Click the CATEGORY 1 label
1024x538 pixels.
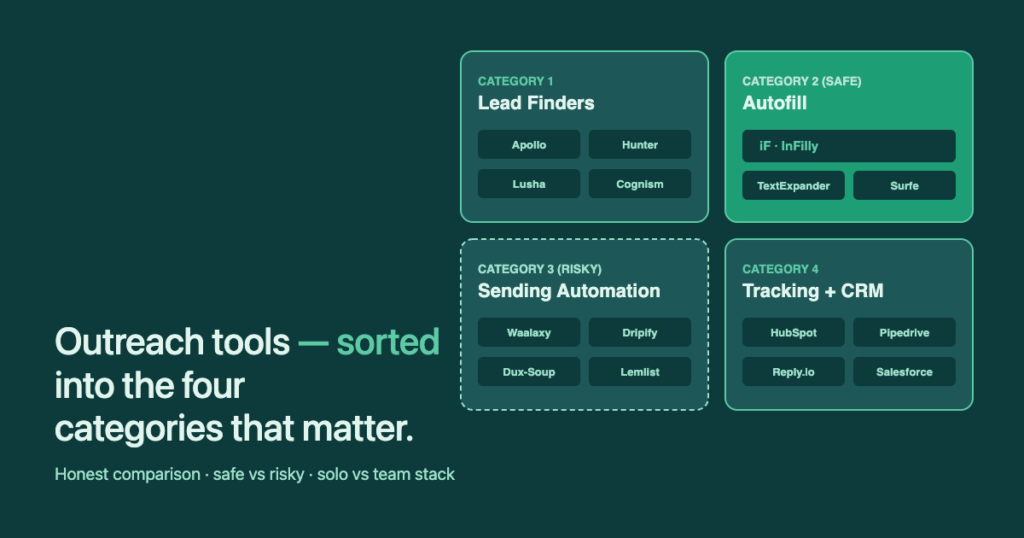click(x=515, y=81)
